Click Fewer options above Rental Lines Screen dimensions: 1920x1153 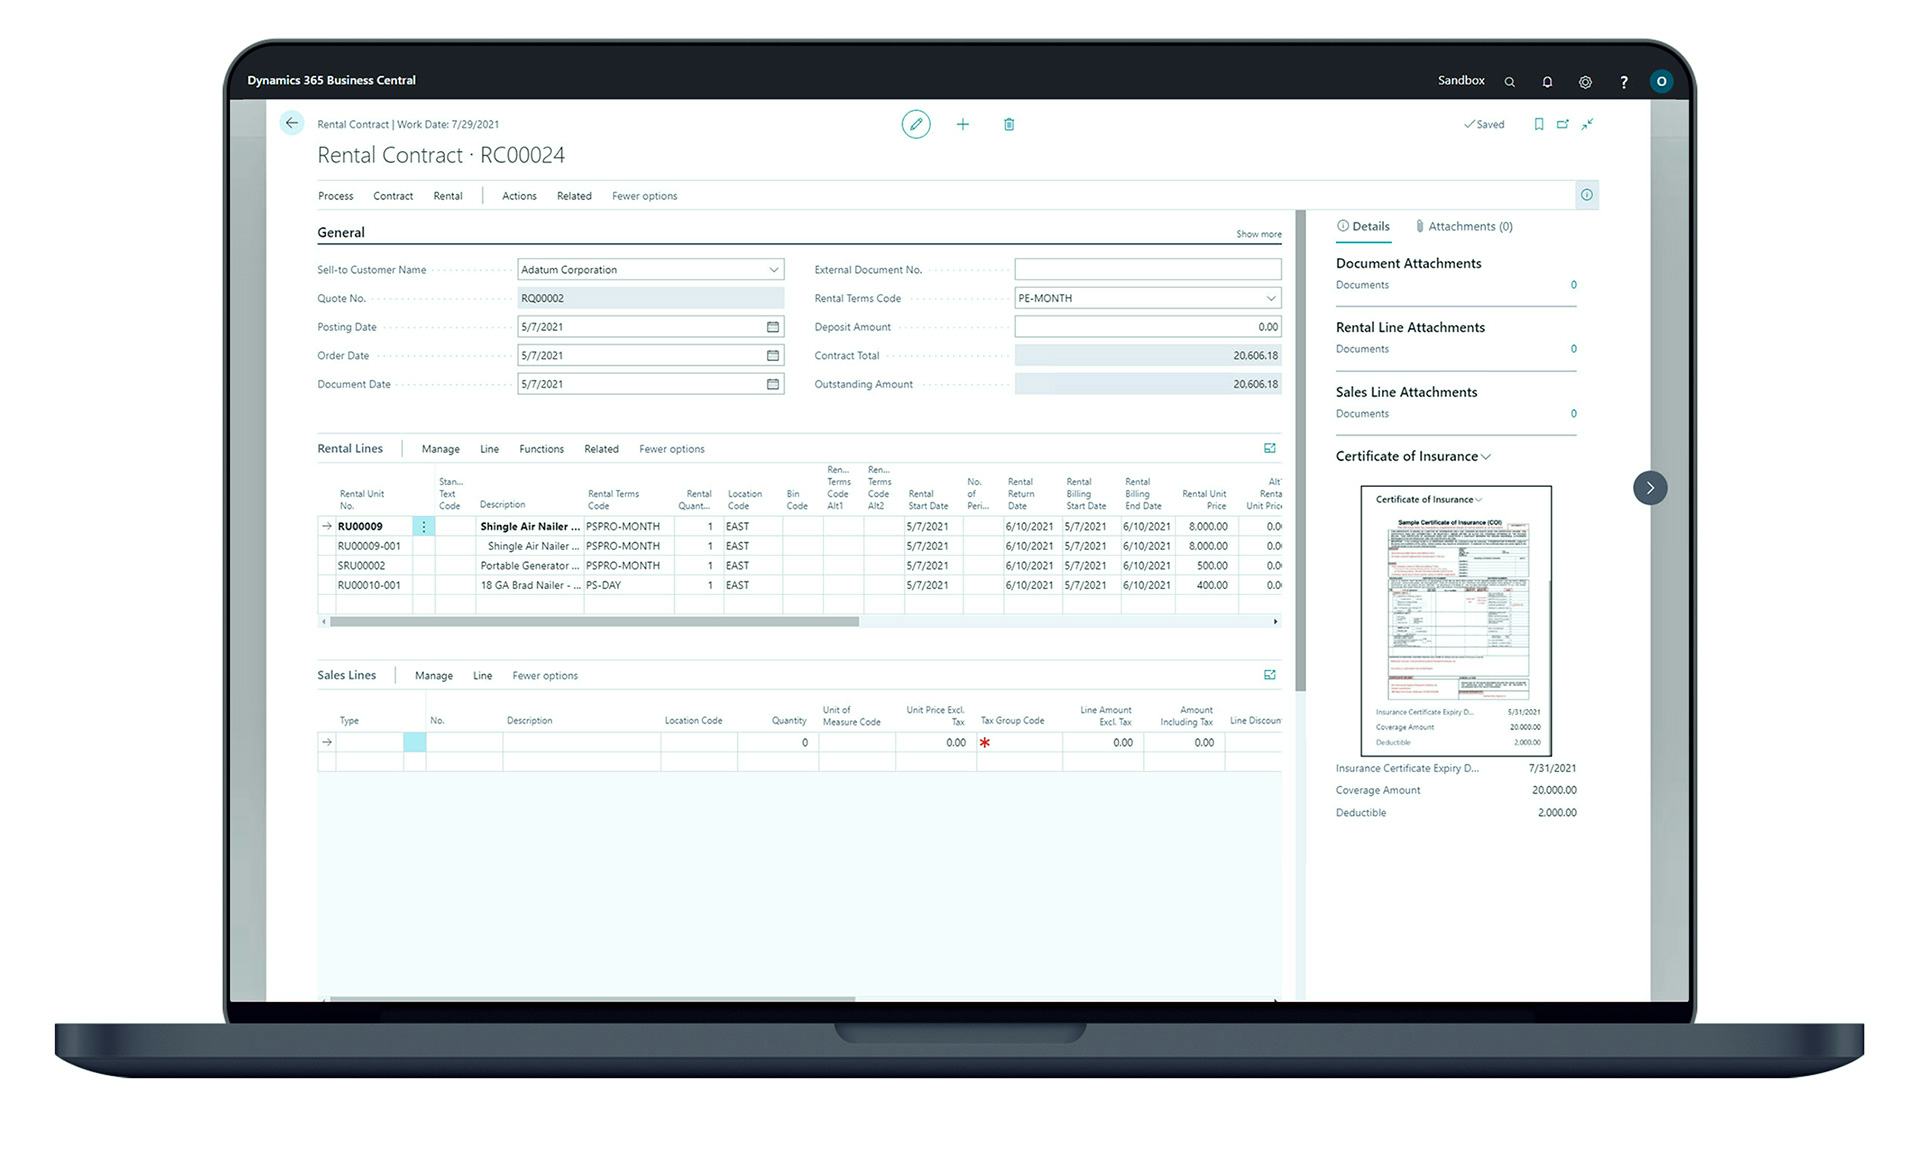pyautogui.click(x=671, y=449)
